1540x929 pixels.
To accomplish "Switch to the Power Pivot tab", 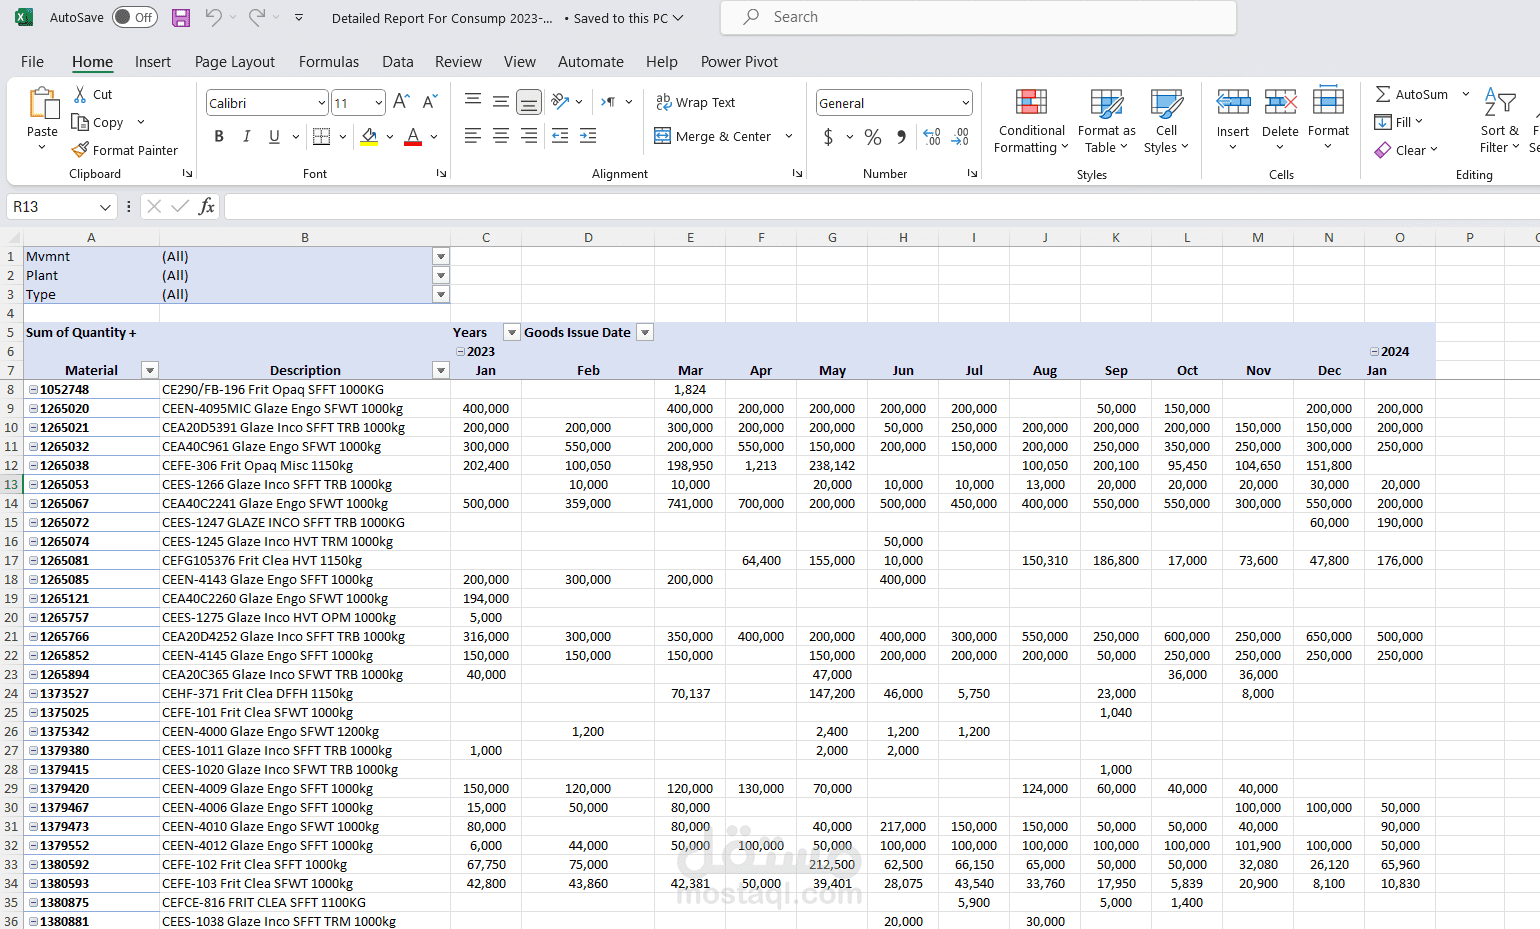I will pos(739,61).
